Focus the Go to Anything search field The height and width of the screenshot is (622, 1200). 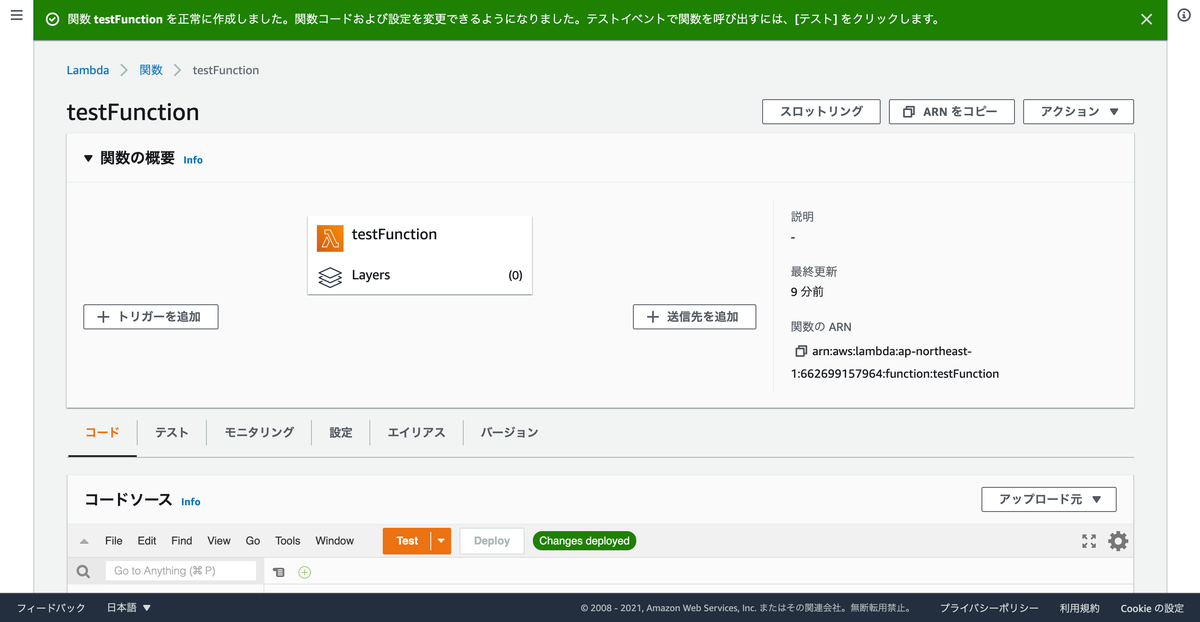pos(181,571)
